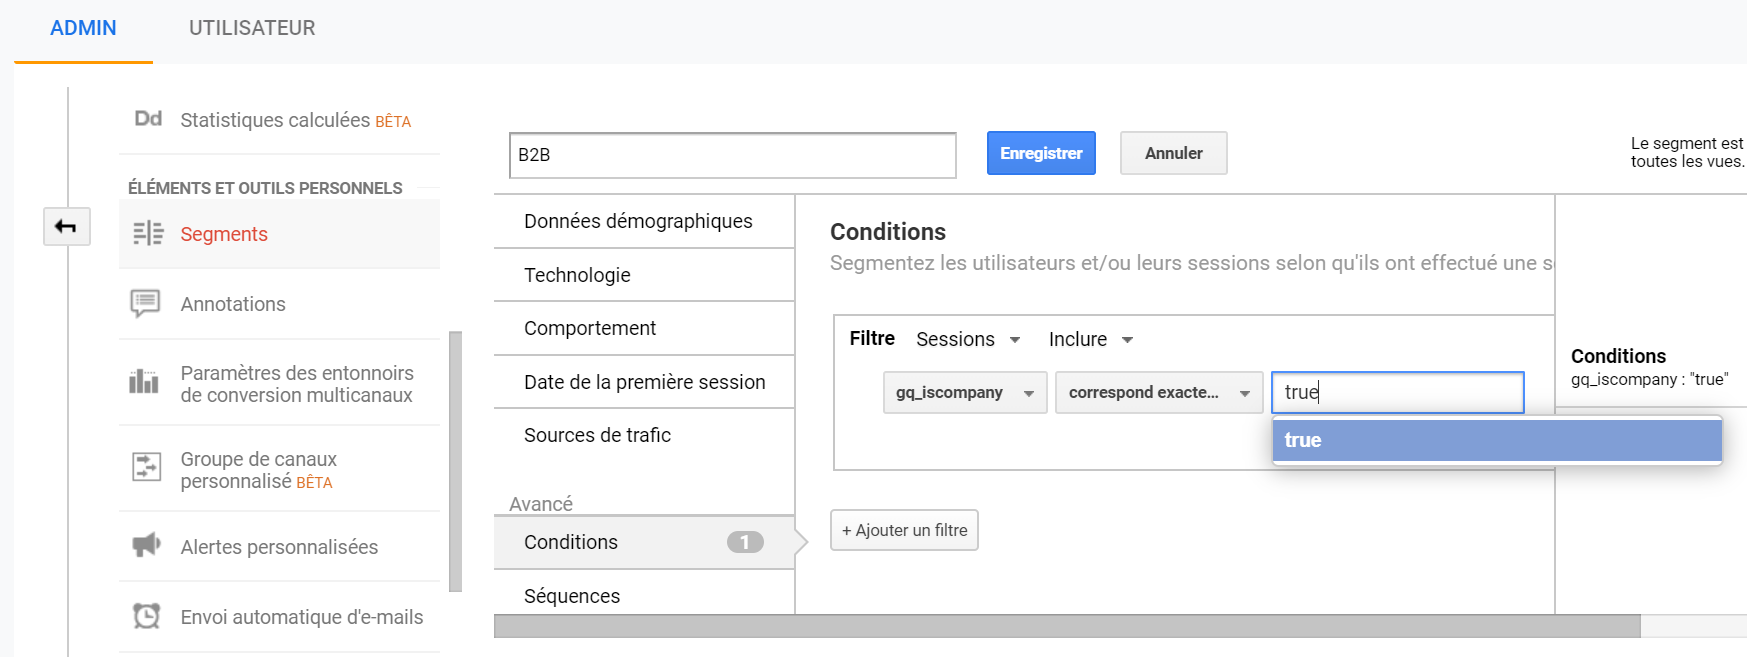
Task: Click the back arrow button
Action: (x=67, y=227)
